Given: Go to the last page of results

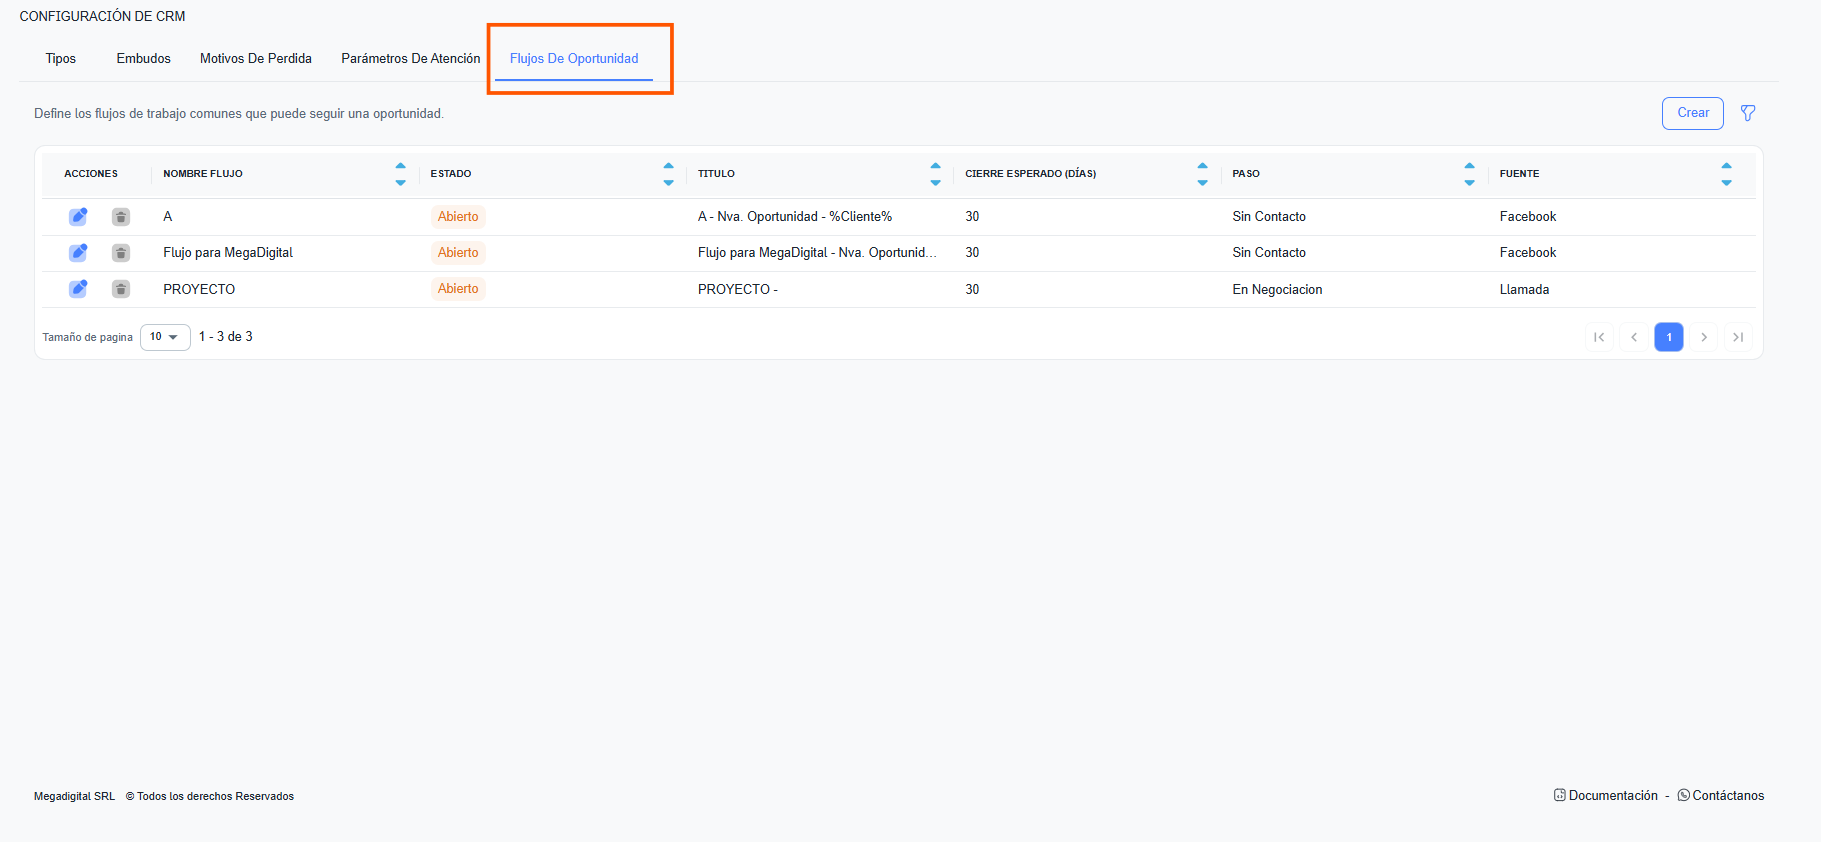Looking at the screenshot, I should tap(1738, 337).
